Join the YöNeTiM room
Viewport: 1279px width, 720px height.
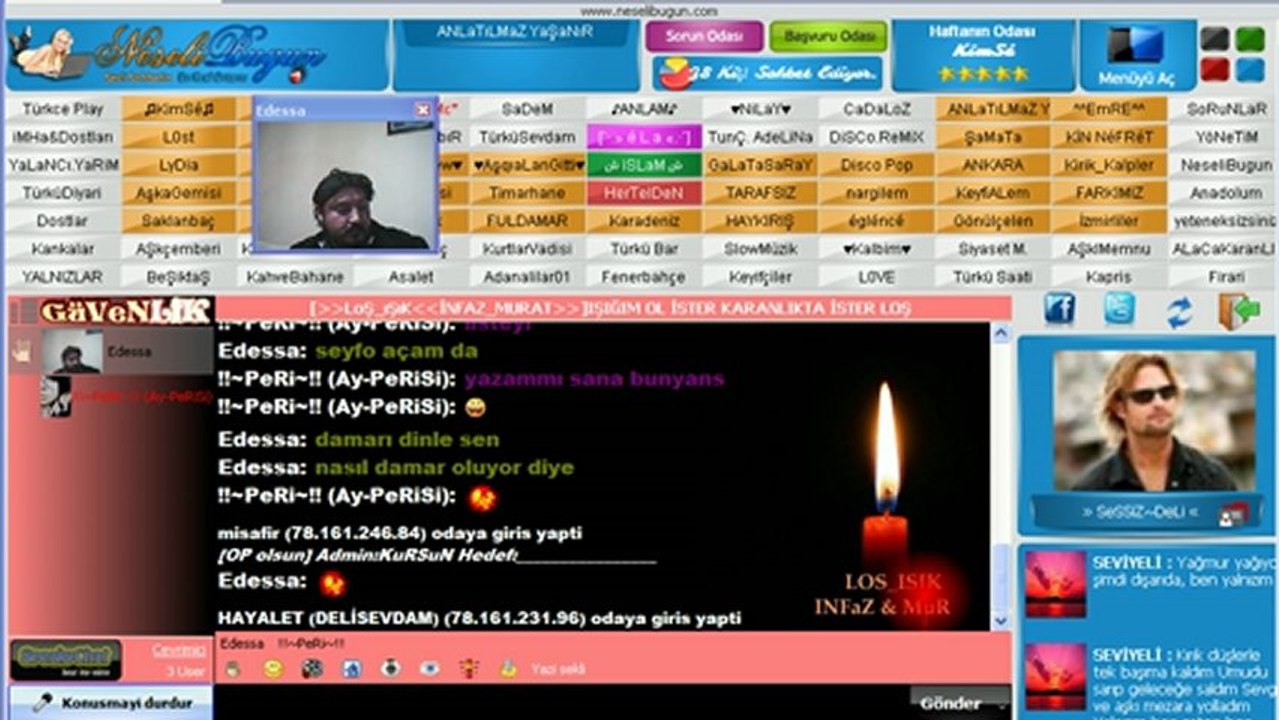coord(1225,137)
